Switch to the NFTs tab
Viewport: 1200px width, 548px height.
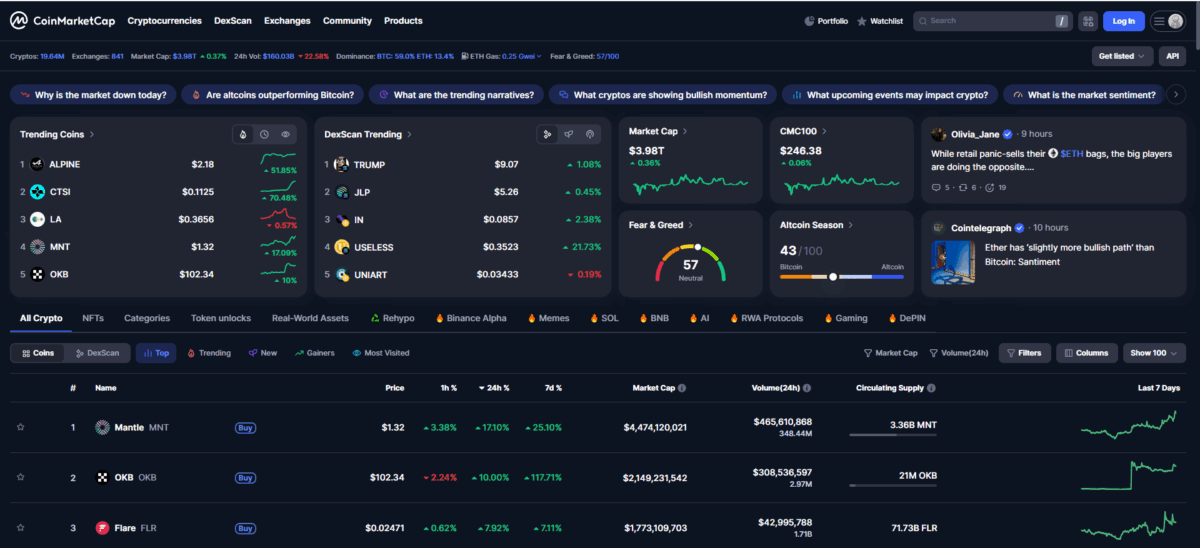(93, 318)
